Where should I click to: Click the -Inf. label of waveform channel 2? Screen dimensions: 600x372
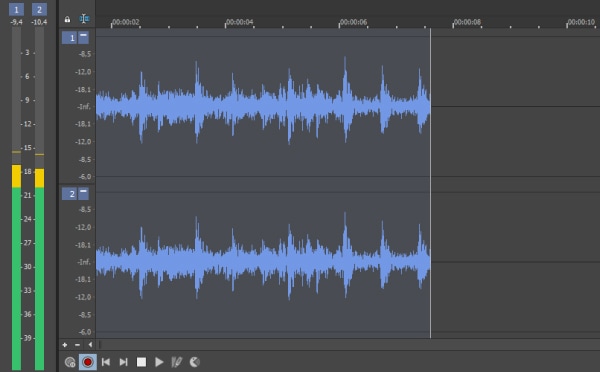[84, 262]
